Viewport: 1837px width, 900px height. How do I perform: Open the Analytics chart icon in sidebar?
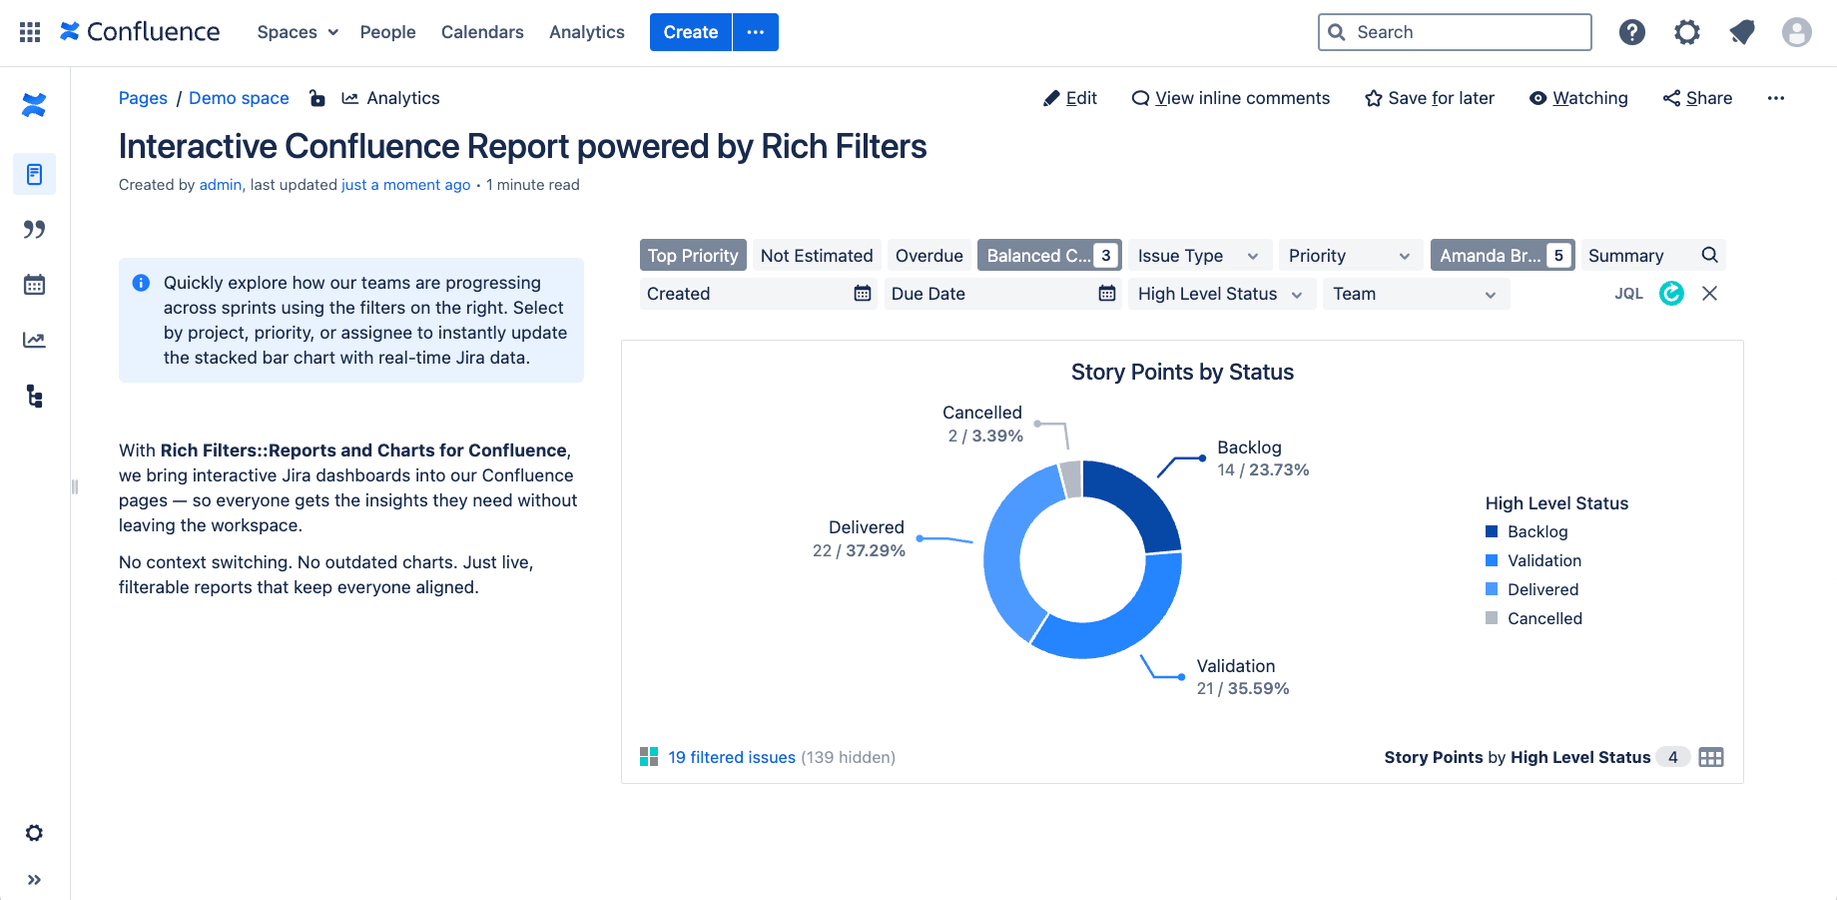[34, 340]
